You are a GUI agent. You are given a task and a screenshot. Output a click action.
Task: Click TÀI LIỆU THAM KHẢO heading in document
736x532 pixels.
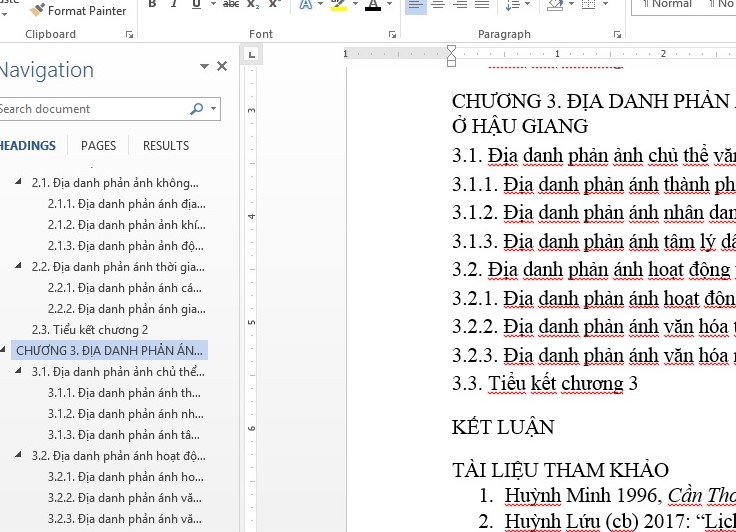pos(560,470)
